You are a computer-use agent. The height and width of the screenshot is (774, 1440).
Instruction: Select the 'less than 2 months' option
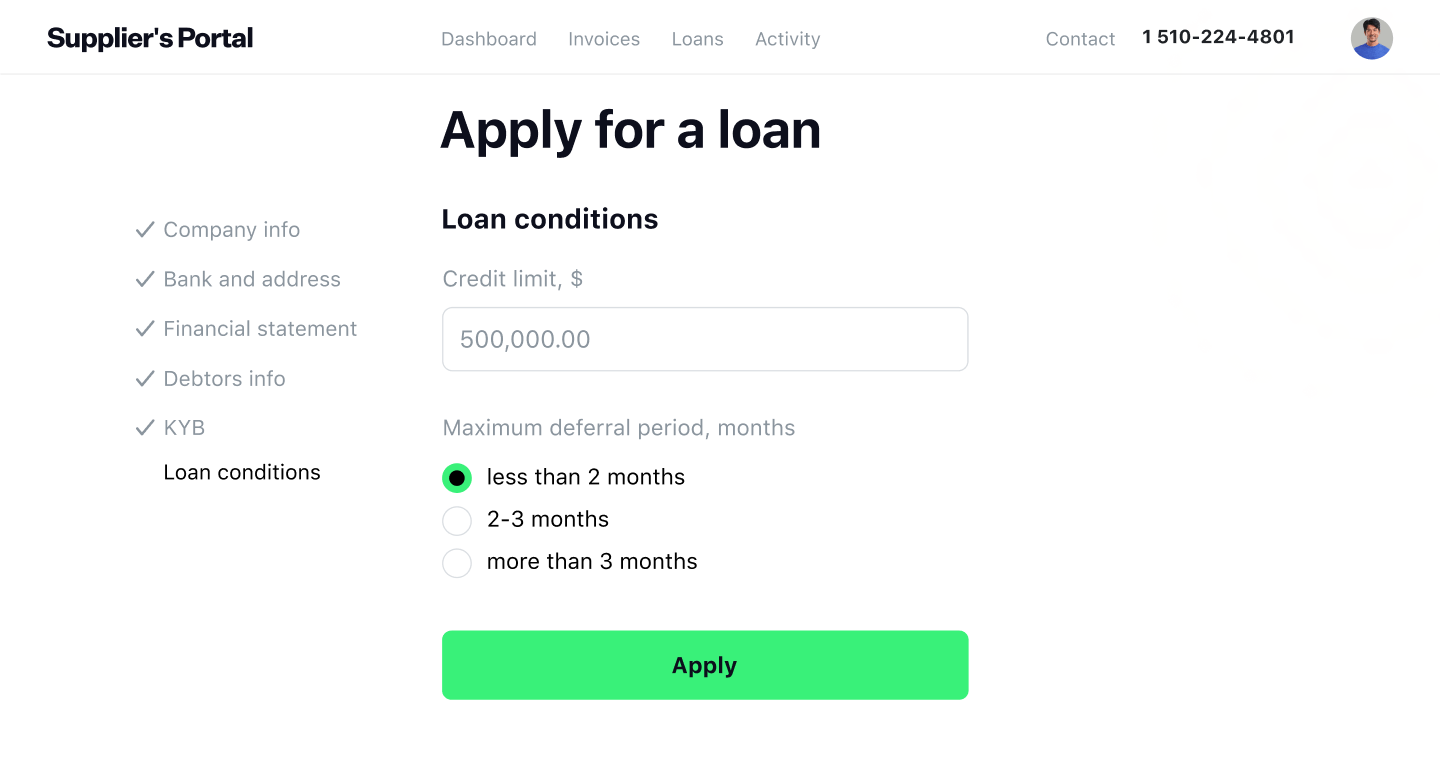pos(457,478)
